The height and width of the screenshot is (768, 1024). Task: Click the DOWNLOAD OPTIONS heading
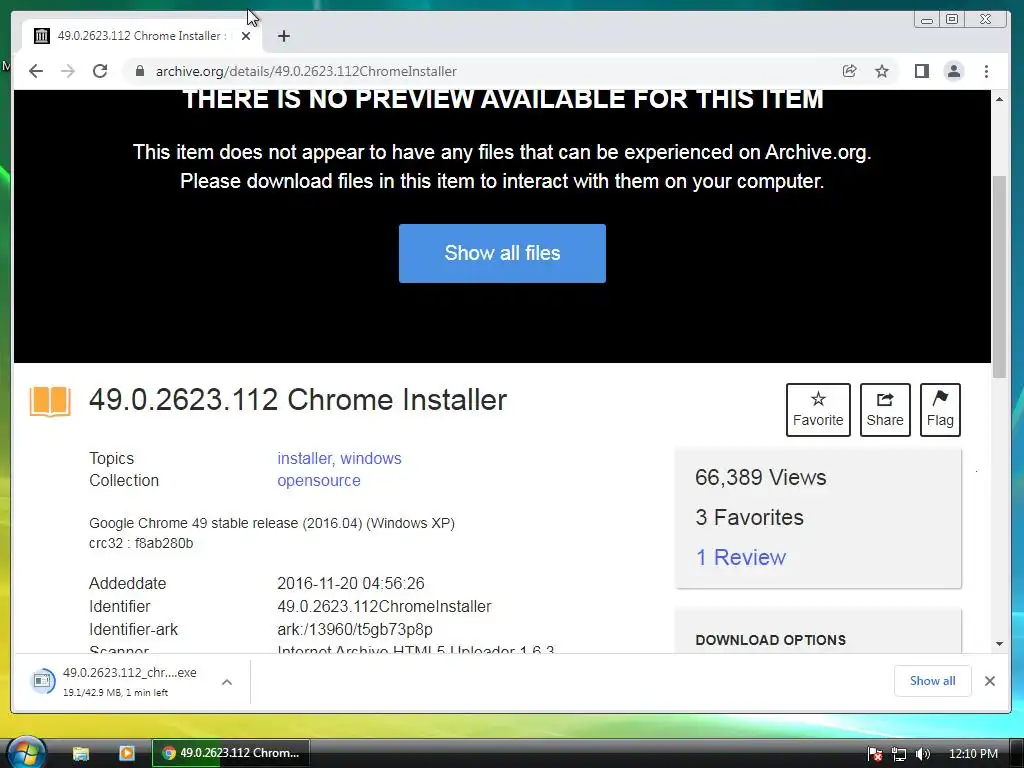771,640
